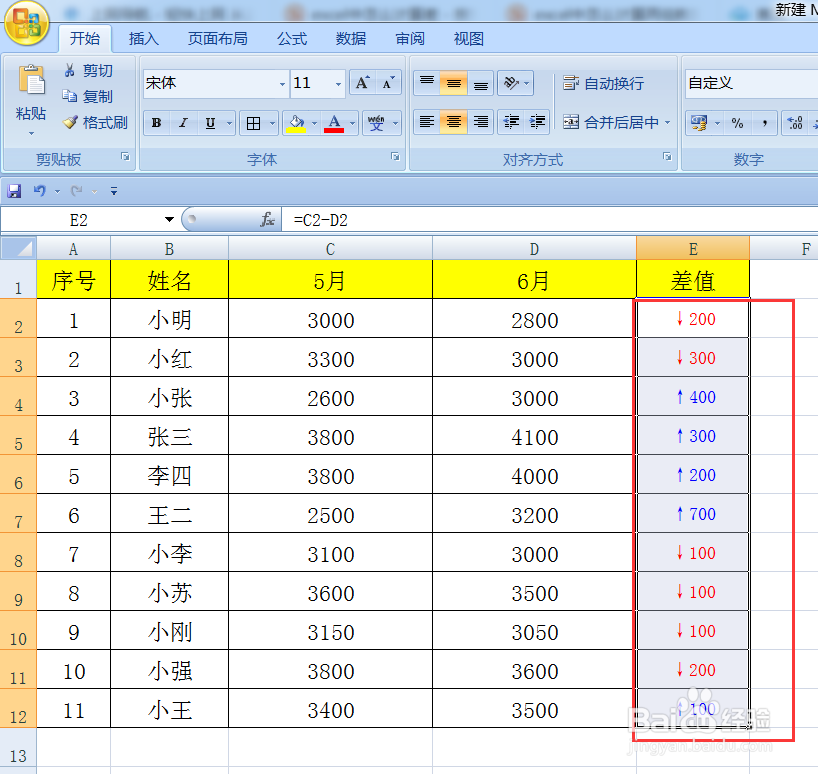Image resolution: width=818 pixels, height=774 pixels.
Task: Switch to 插入 tab
Action: click(143, 39)
